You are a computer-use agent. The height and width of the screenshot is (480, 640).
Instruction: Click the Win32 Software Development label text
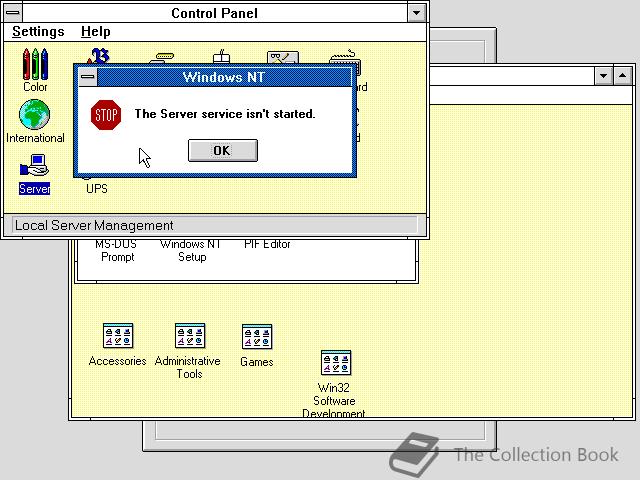pyautogui.click(x=334, y=400)
